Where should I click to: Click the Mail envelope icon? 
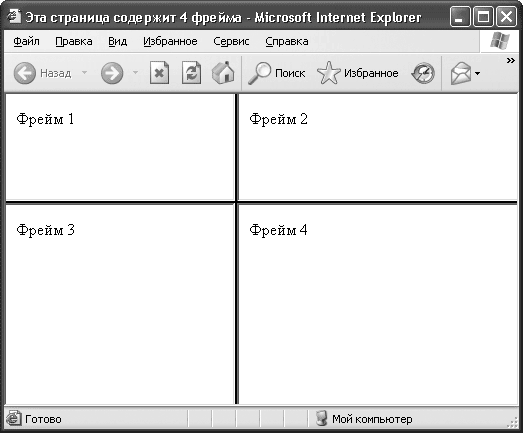(461, 73)
